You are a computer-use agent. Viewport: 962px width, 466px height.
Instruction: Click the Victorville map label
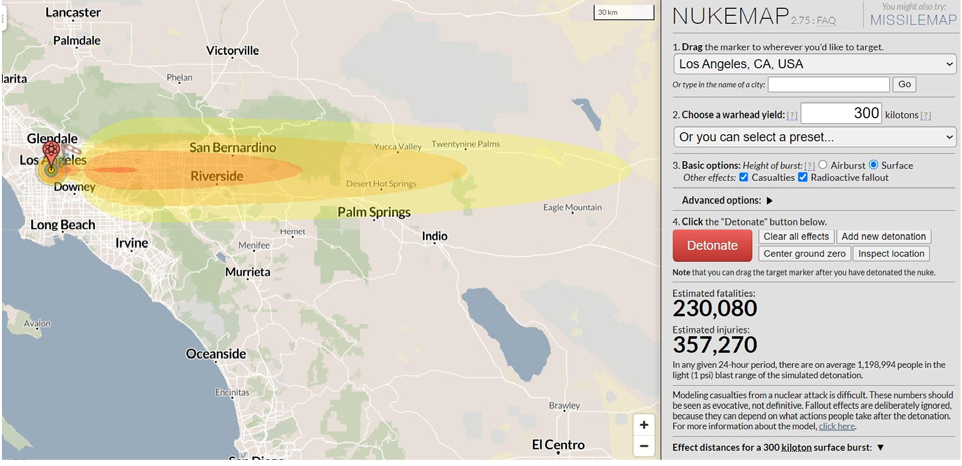(233, 51)
